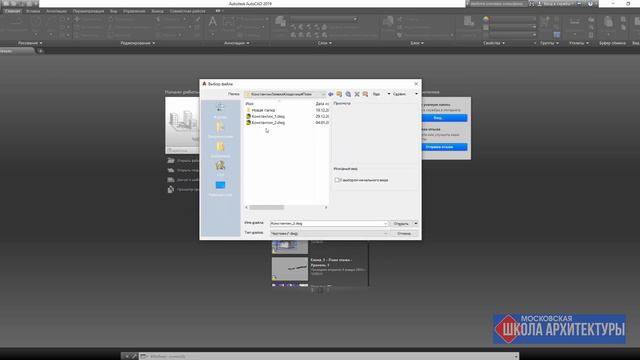Click the layer properties icon in Слои panel
Image resolution: width=640 pixels, height=360 pixels.
click(x=280, y=21)
